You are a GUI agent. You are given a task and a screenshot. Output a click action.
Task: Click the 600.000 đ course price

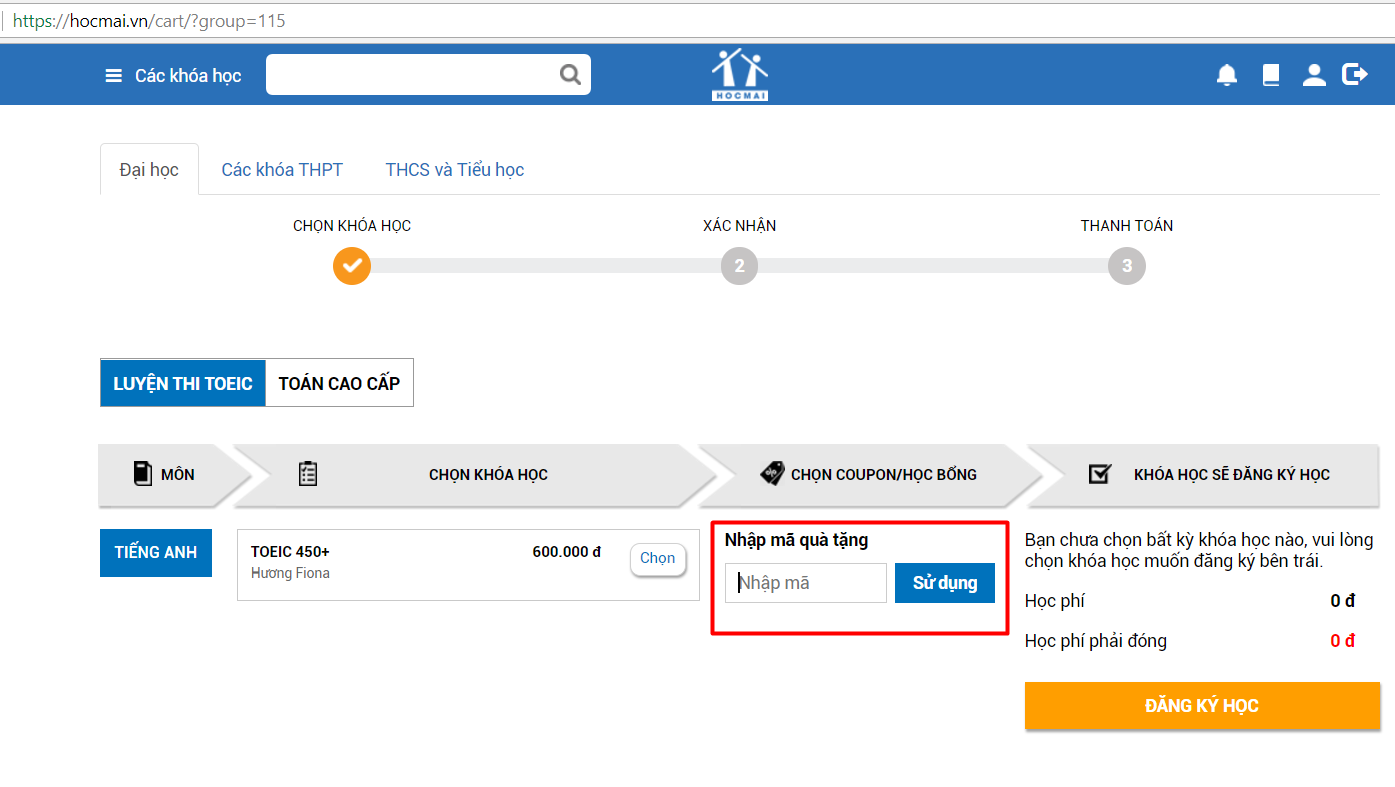pos(567,552)
